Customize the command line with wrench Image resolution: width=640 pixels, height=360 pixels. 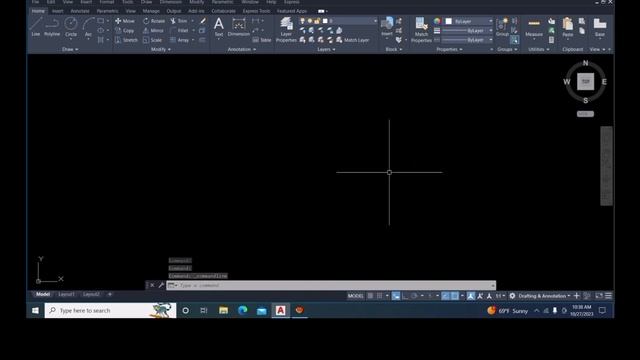click(x=161, y=285)
